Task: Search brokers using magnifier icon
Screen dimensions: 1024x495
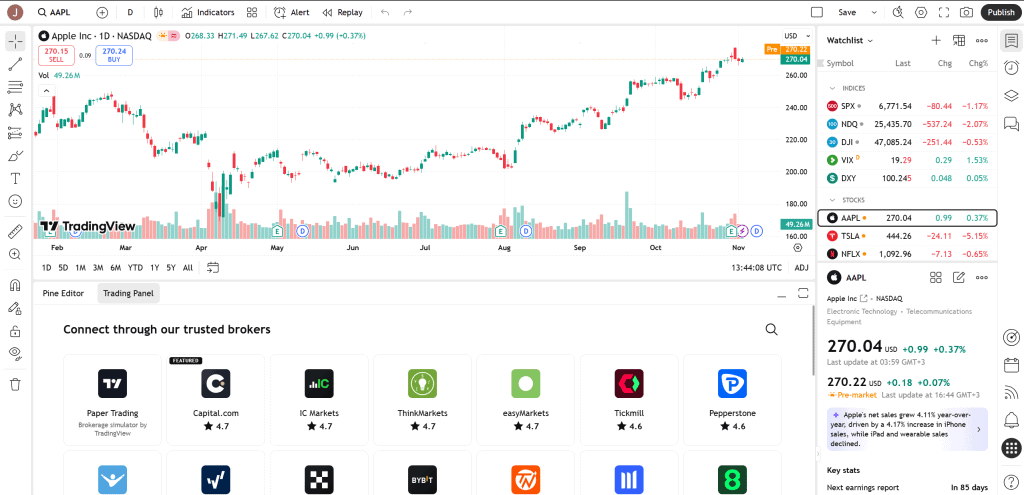Action: click(x=771, y=329)
